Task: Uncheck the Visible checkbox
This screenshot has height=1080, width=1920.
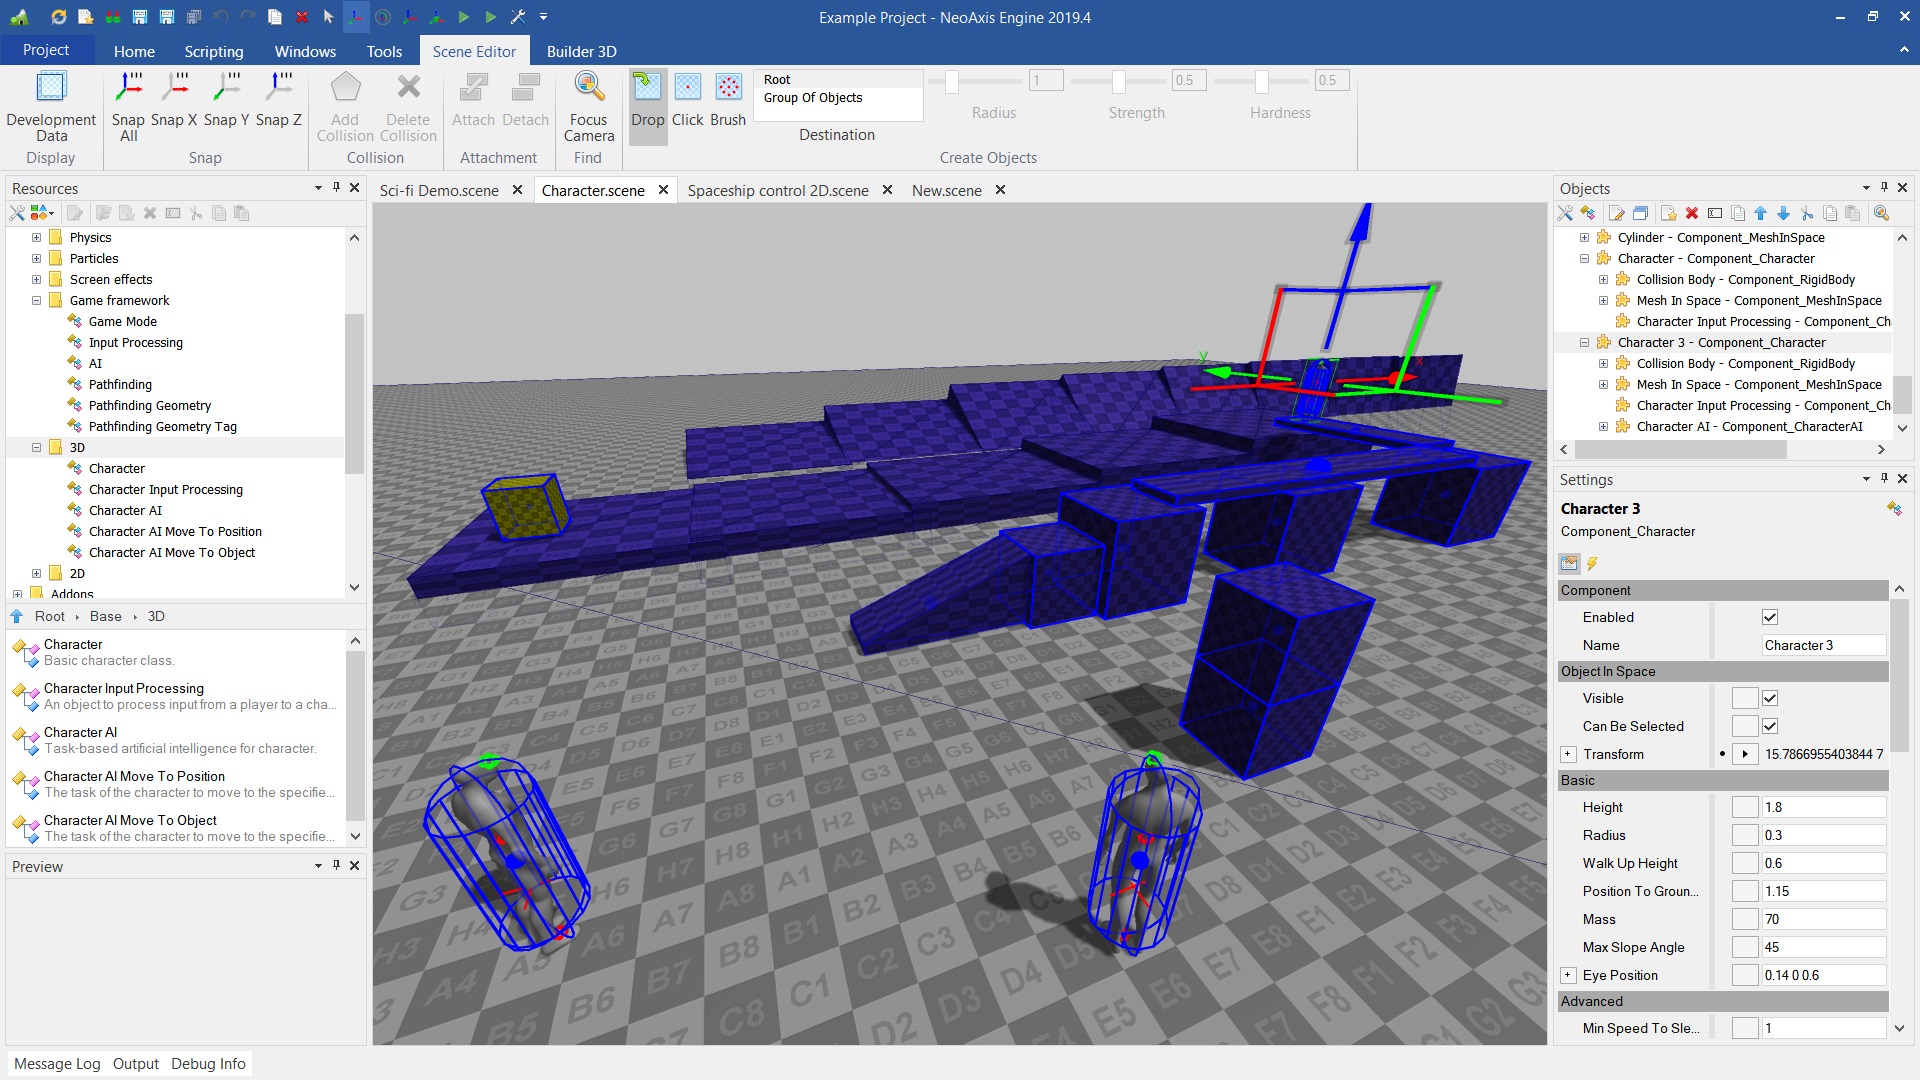Action: point(1770,698)
